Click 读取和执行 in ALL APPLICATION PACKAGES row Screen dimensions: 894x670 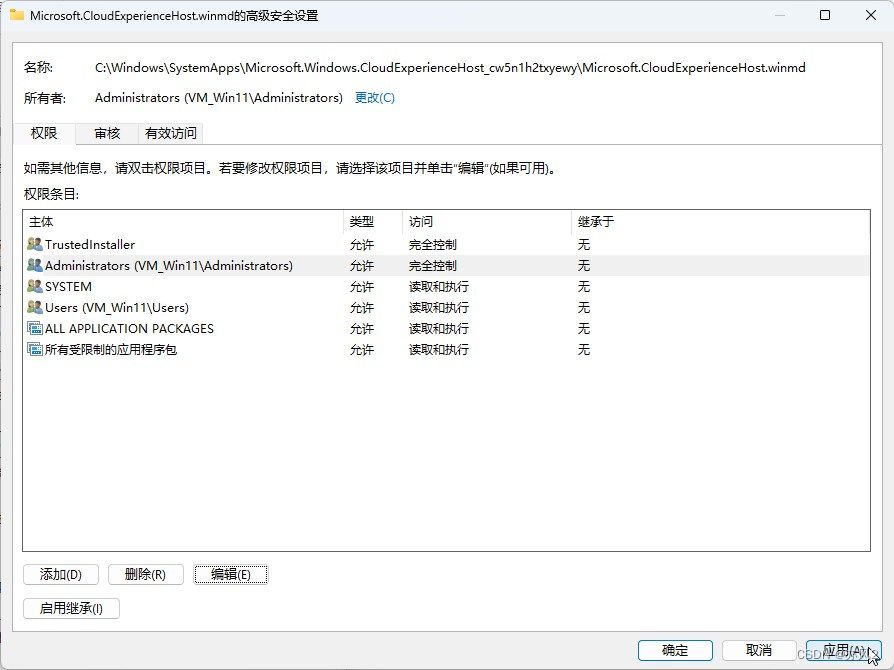pyautogui.click(x=438, y=329)
